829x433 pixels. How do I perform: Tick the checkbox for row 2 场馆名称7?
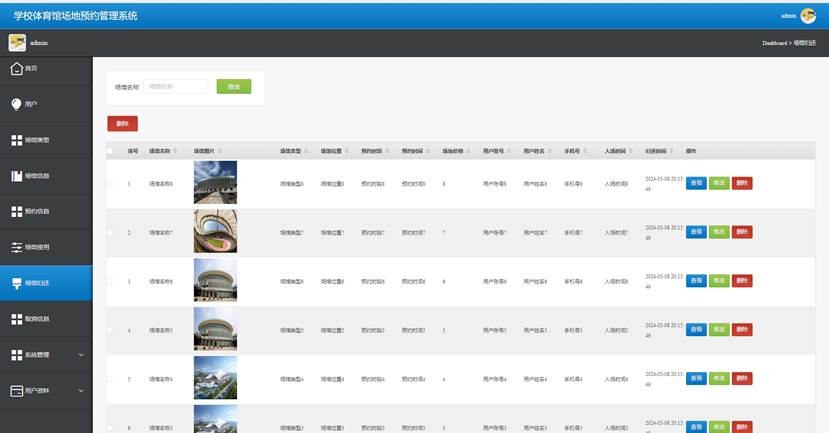click(109, 233)
